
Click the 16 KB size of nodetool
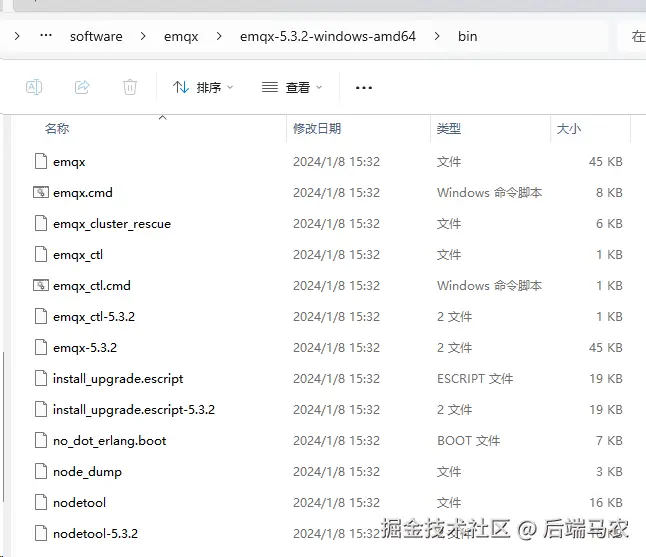(x=606, y=502)
